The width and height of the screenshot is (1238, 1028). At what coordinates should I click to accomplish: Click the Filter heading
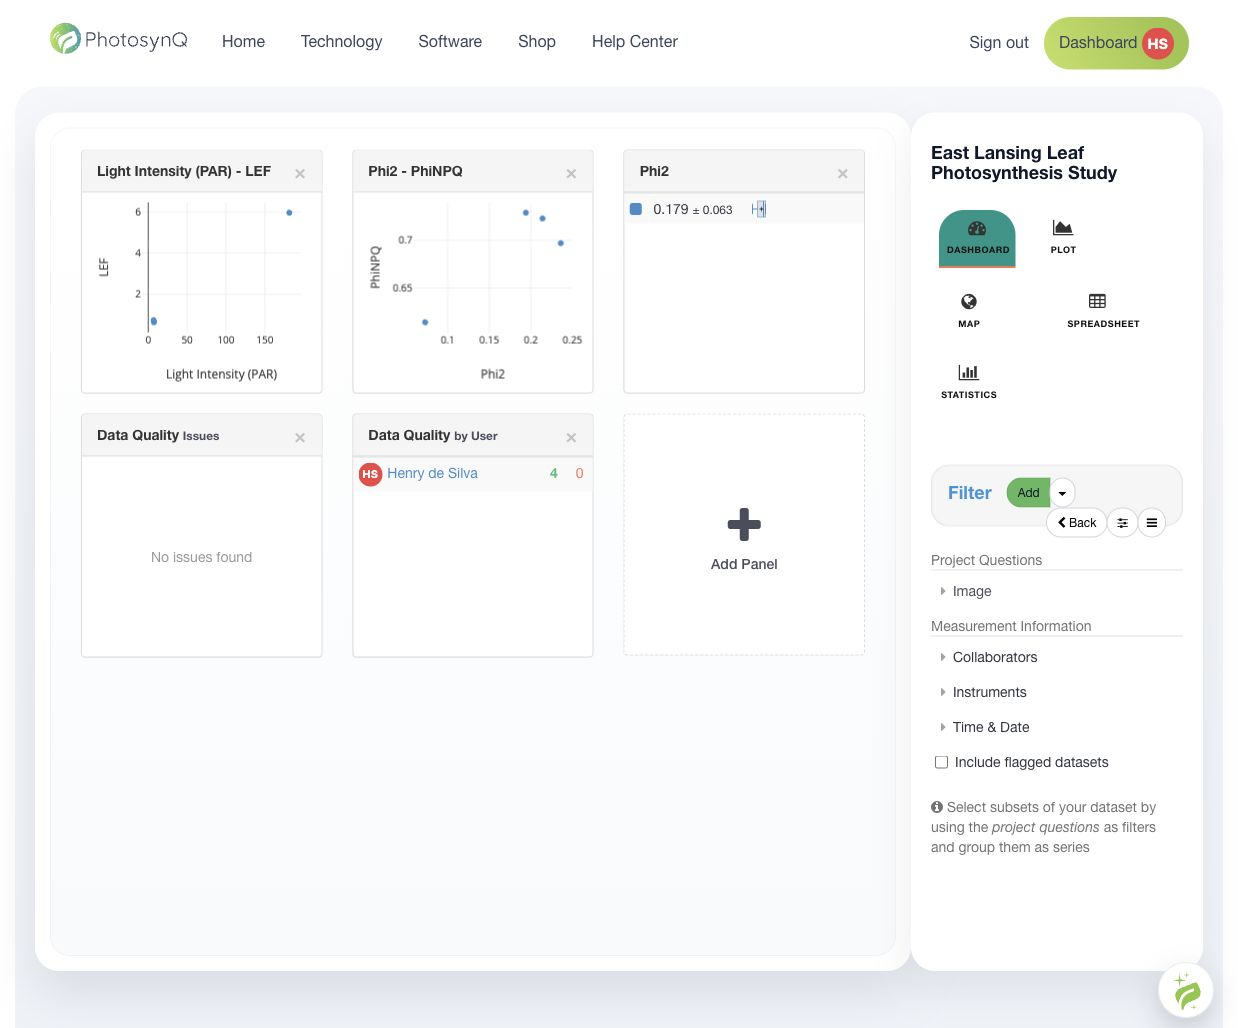point(970,493)
